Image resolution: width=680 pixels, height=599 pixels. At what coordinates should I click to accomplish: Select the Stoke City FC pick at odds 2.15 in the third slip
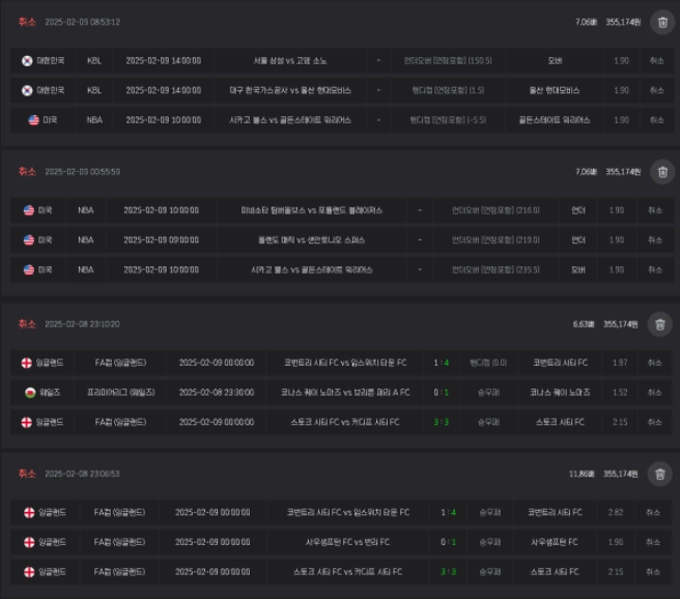click(560, 422)
